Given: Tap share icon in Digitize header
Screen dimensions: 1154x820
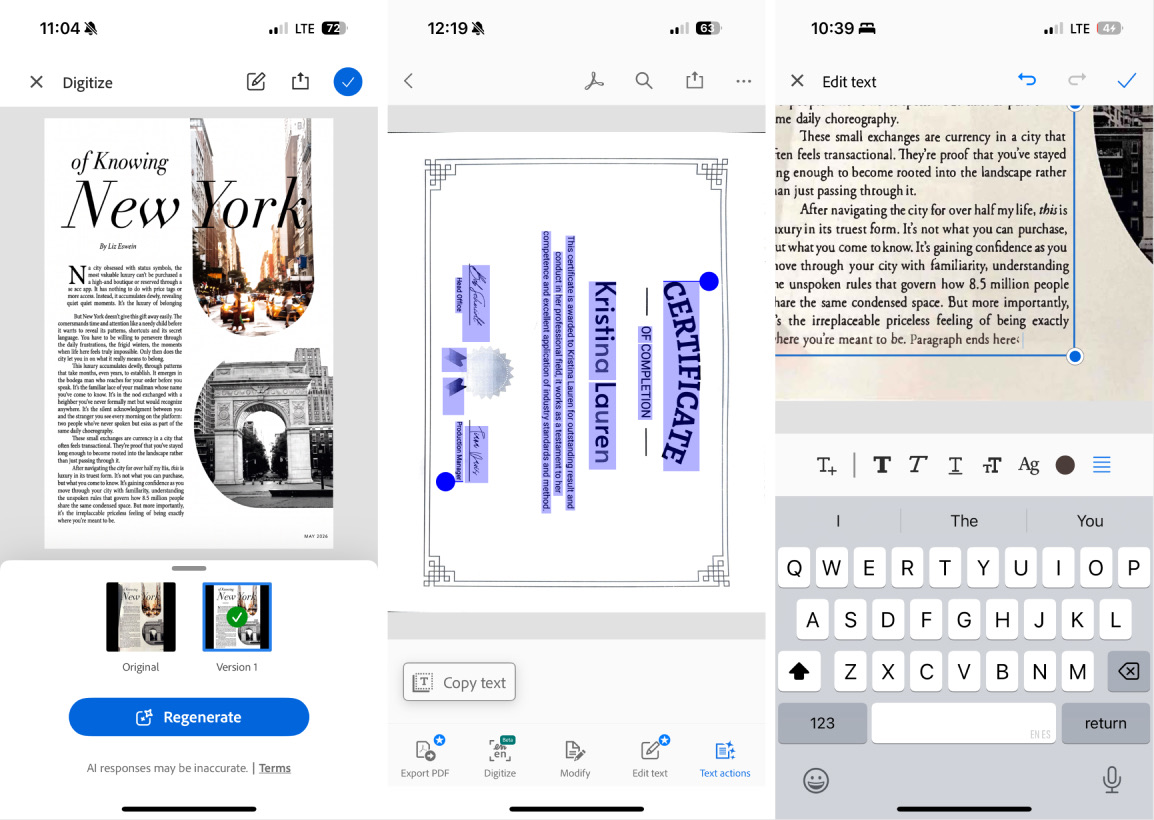Looking at the screenshot, I should pyautogui.click(x=300, y=81).
